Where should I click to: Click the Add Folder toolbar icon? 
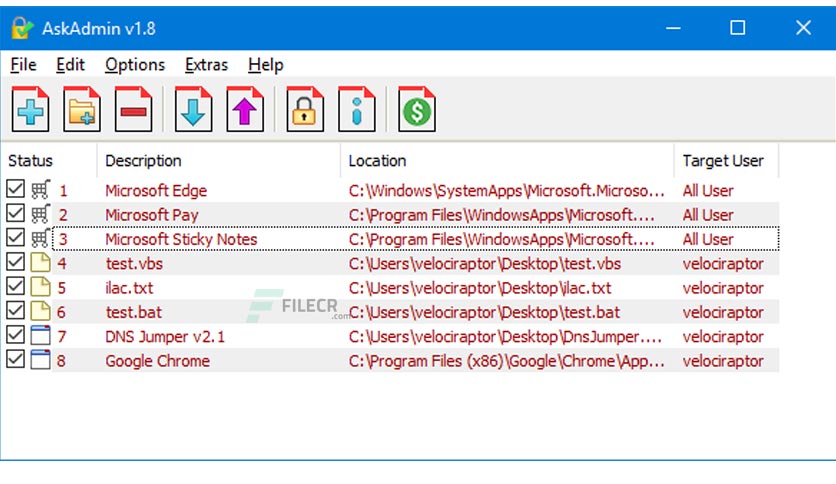82,109
